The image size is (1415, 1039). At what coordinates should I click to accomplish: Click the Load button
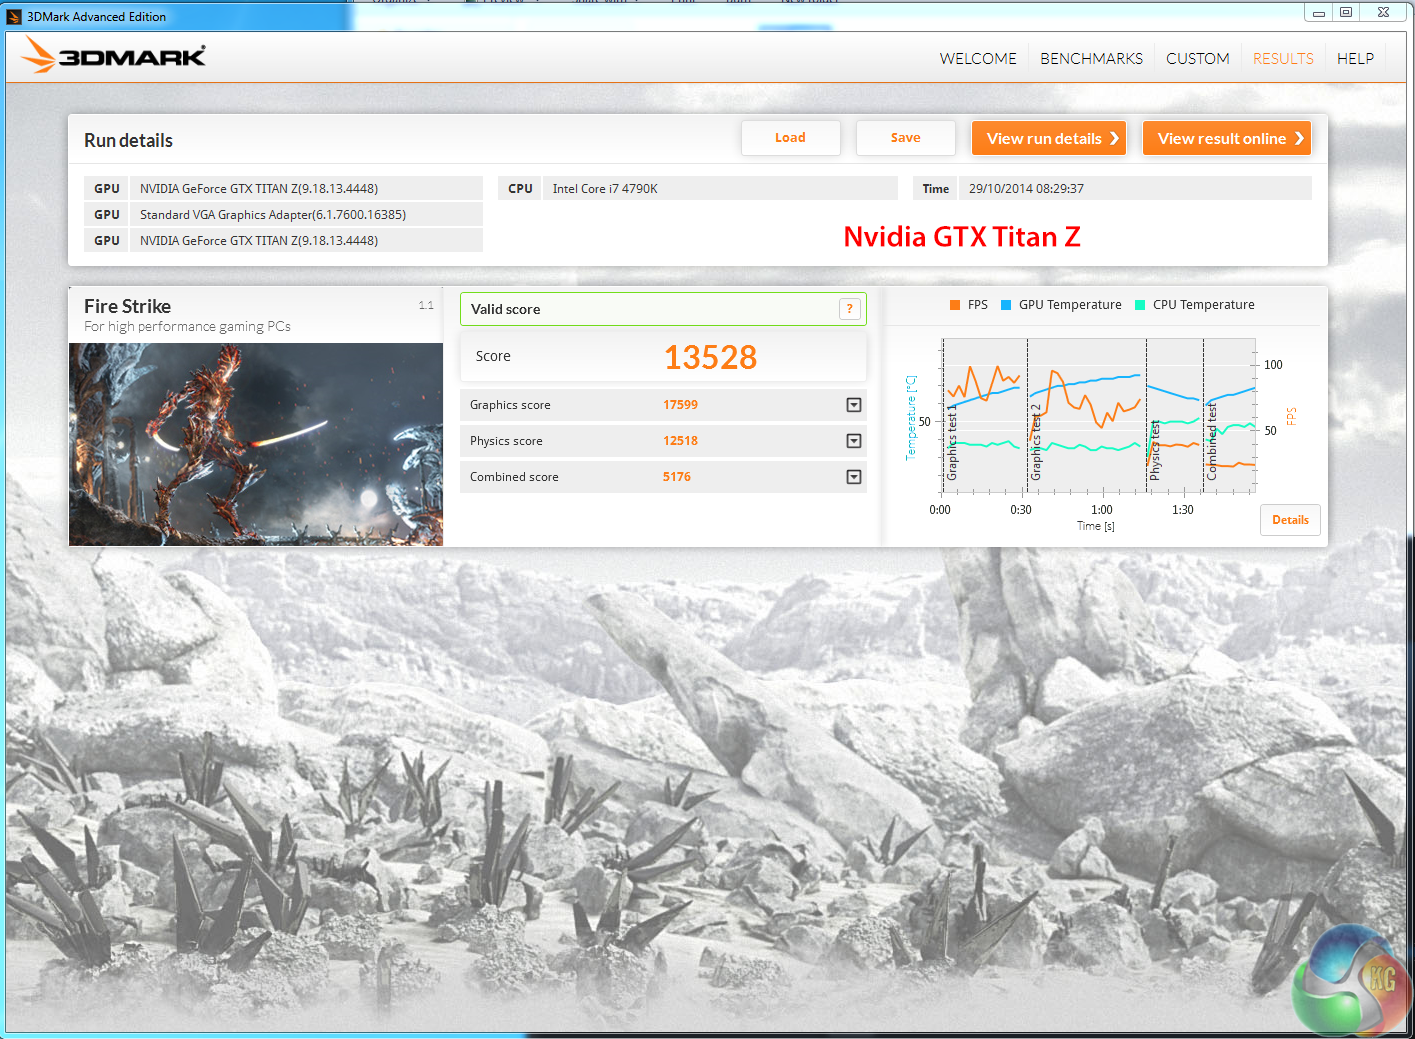(x=790, y=138)
